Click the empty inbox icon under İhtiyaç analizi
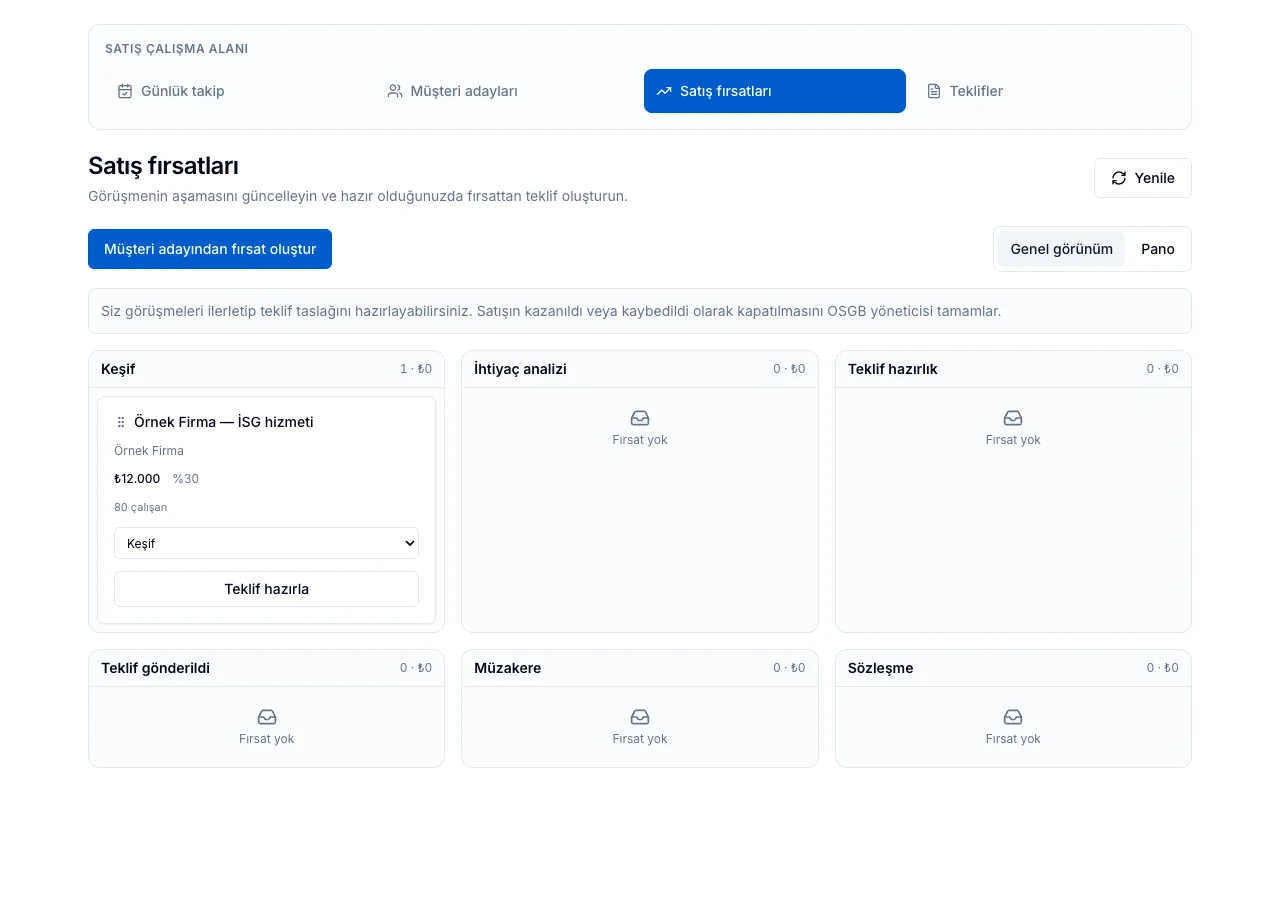1280x900 pixels. pos(640,418)
